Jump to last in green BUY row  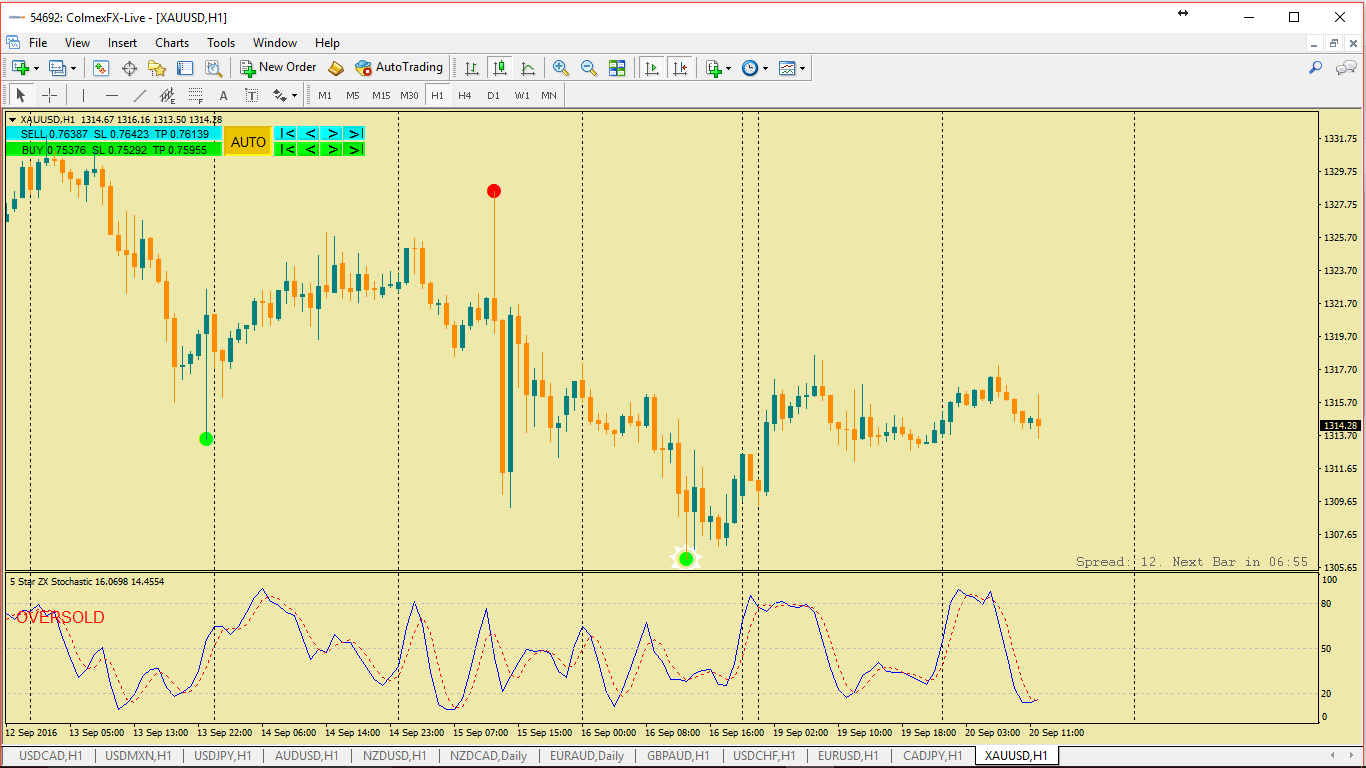tap(355, 149)
